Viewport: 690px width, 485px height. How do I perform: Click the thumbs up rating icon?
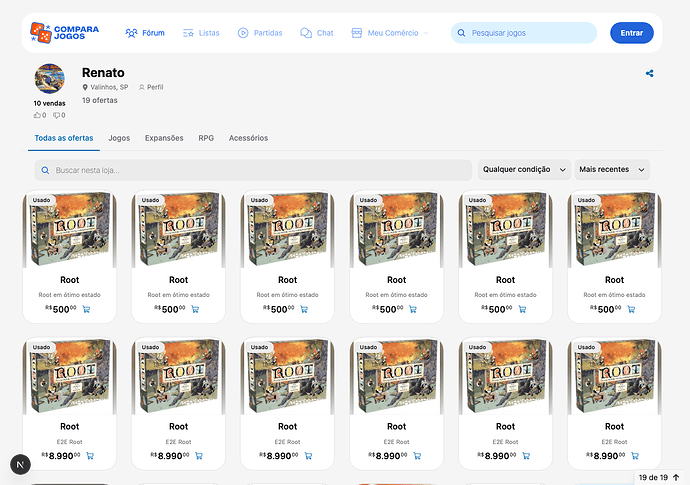tap(38, 115)
